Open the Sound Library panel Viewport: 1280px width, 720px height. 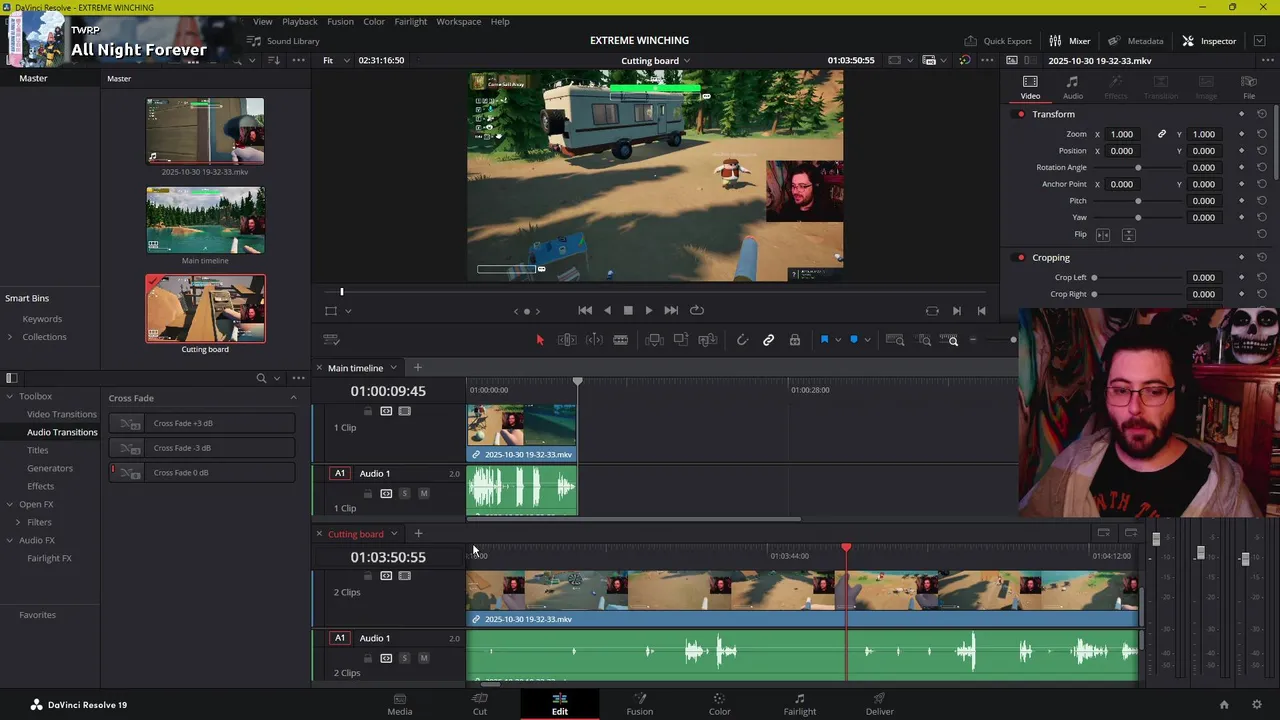click(x=284, y=41)
